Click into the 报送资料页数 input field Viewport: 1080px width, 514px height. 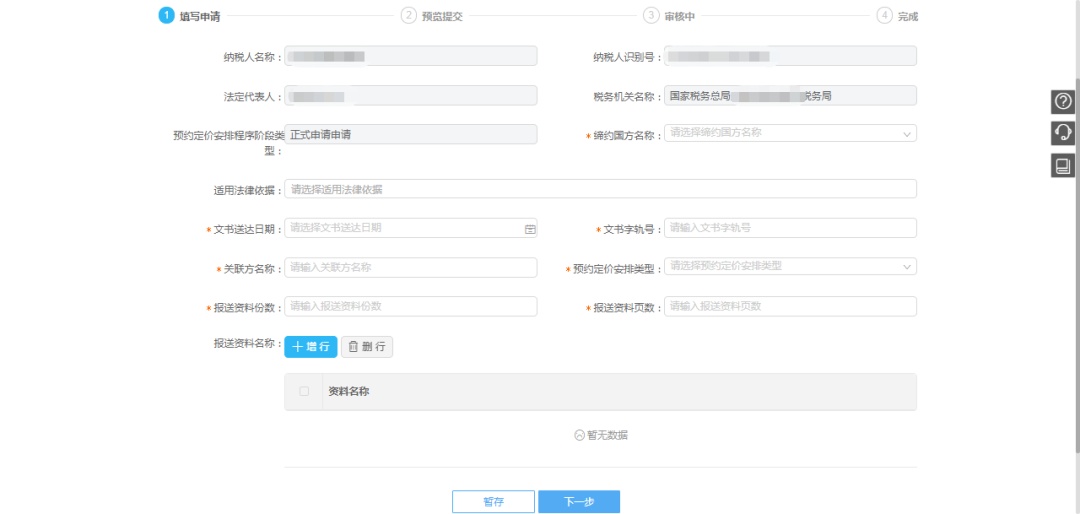pos(790,306)
